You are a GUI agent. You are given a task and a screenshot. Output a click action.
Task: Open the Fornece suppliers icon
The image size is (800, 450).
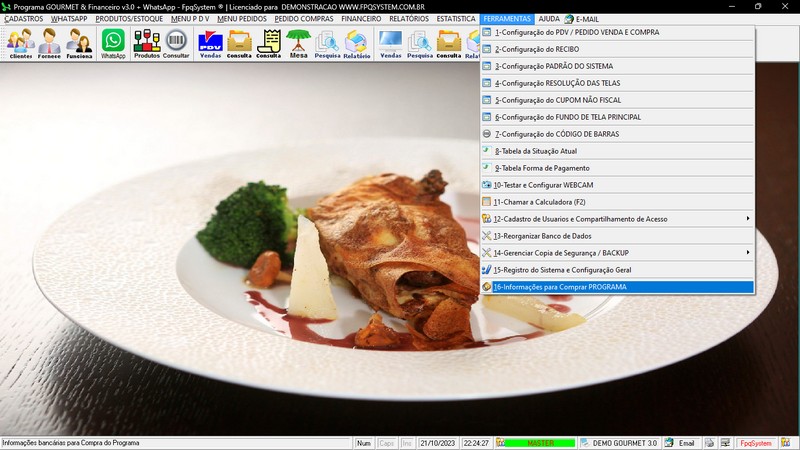(49, 43)
